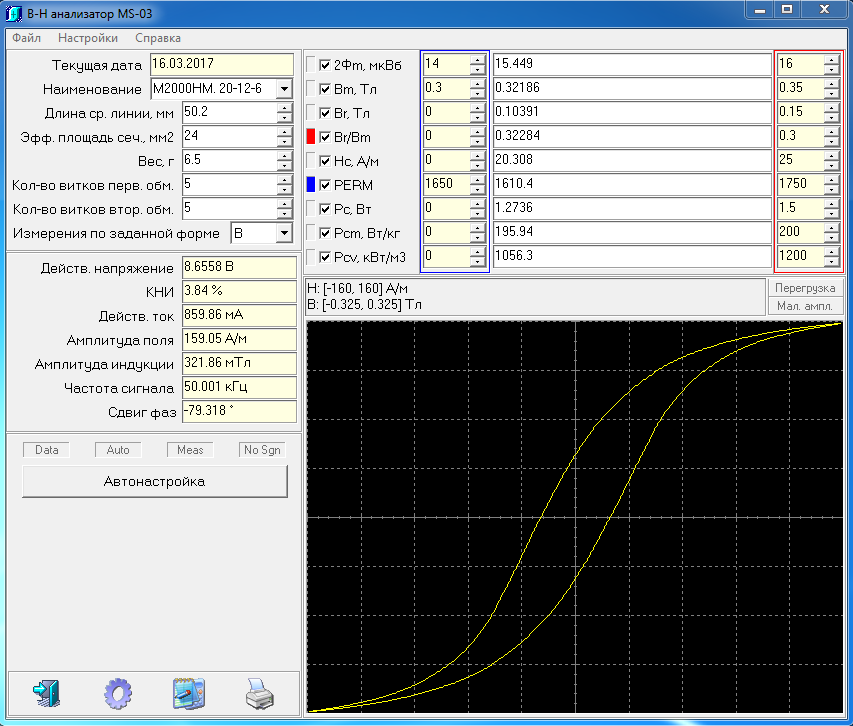The width and height of the screenshot is (853, 726).
Task: Click the red Br/Bm status swatch
Action: coord(311,136)
